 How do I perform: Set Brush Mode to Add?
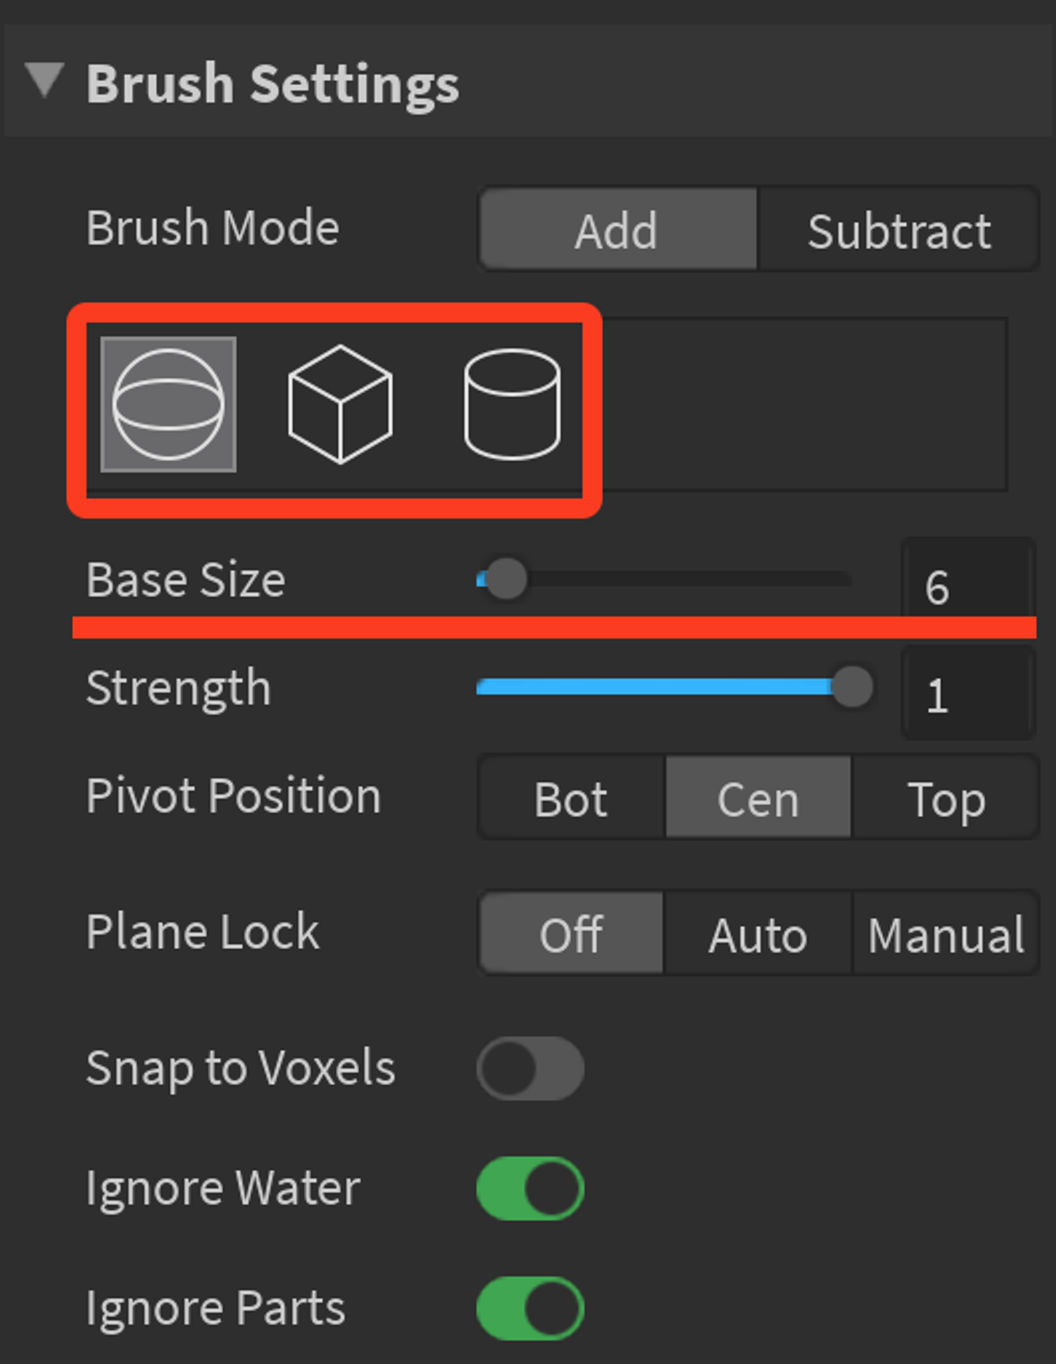(618, 230)
